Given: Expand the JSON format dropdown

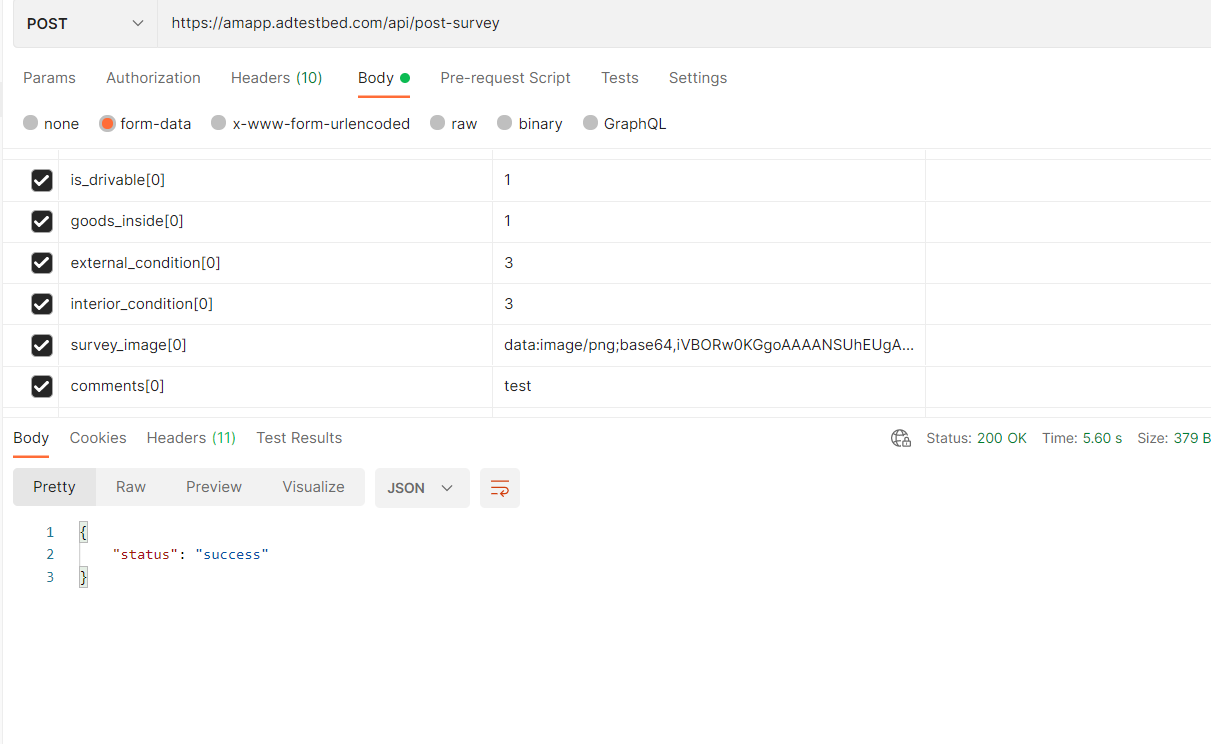Looking at the screenshot, I should (422, 488).
